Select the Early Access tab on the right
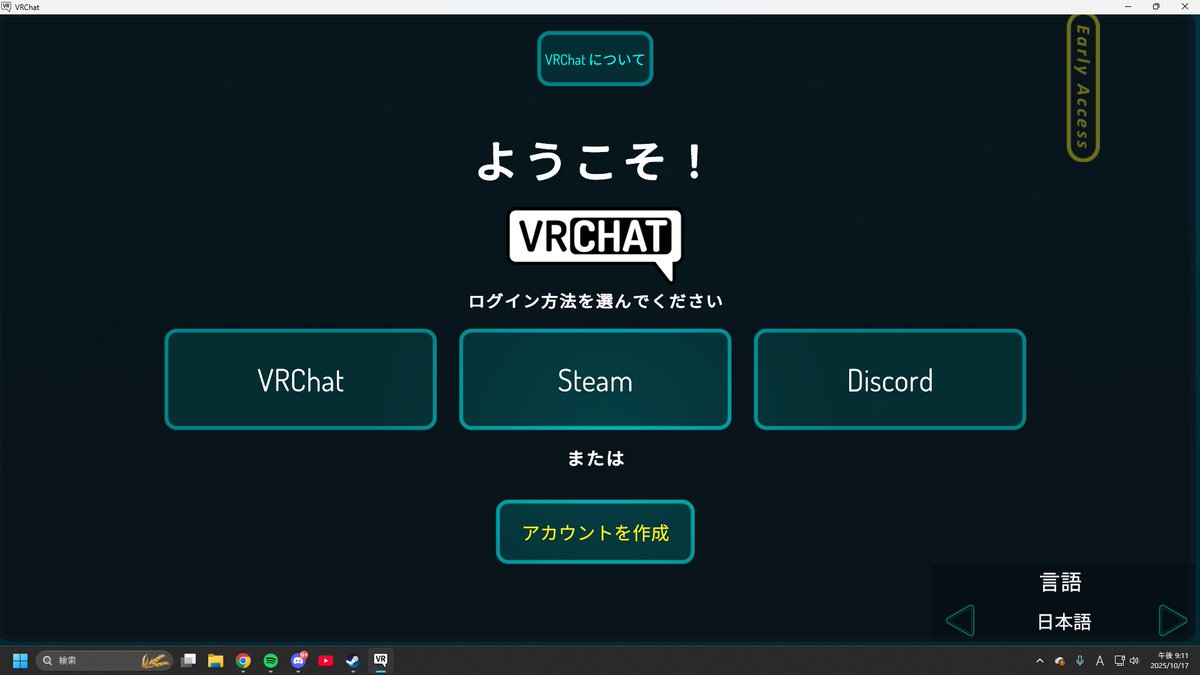 pos(1081,87)
